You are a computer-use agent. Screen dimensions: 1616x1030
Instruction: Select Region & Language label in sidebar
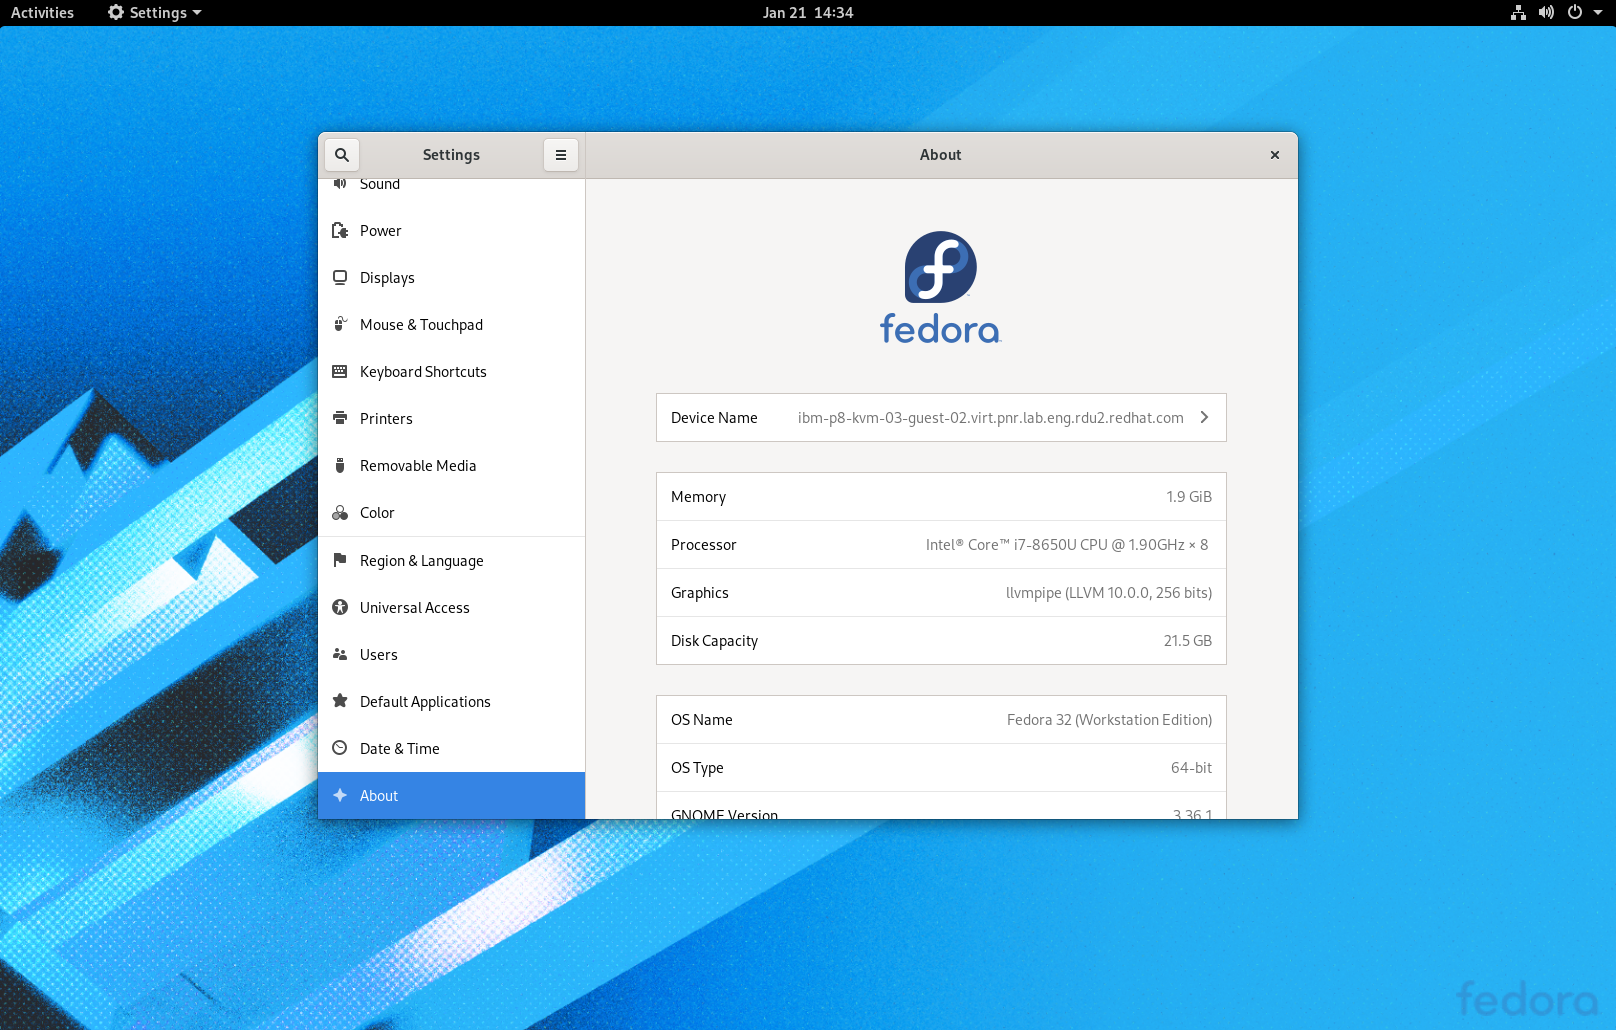[x=422, y=561]
